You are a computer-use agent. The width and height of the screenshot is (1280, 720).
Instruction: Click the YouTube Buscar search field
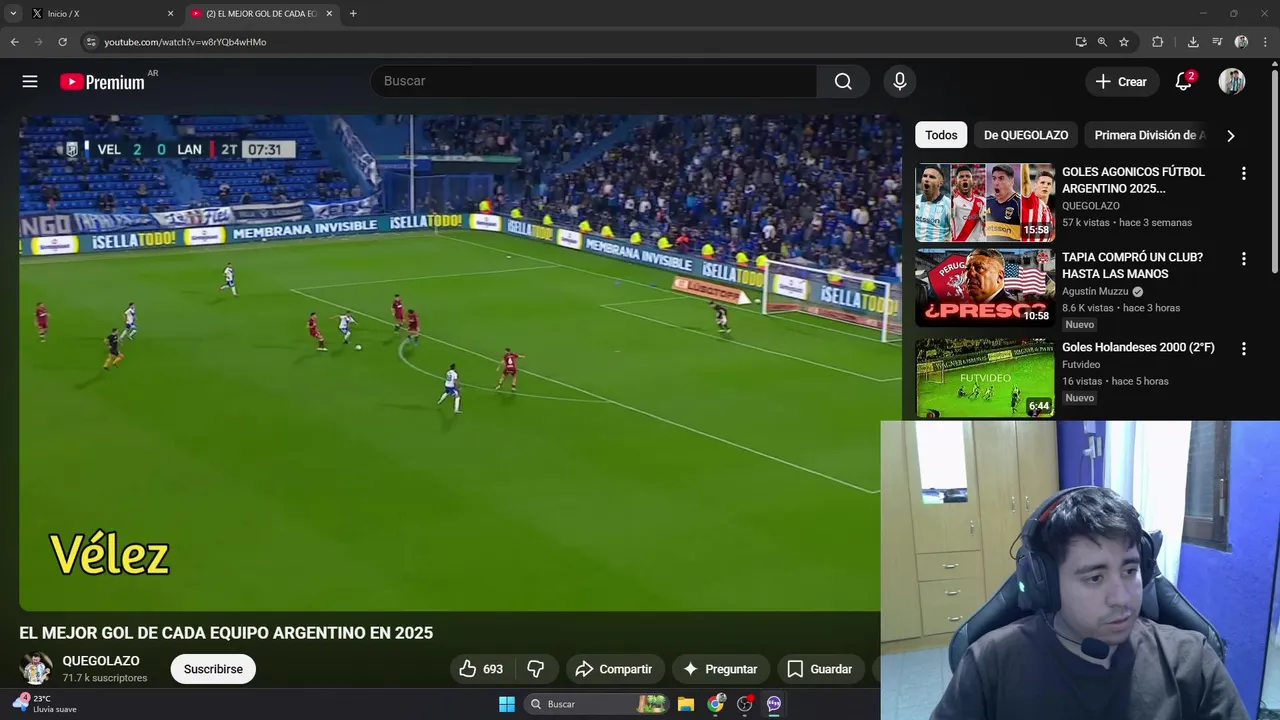(594, 81)
